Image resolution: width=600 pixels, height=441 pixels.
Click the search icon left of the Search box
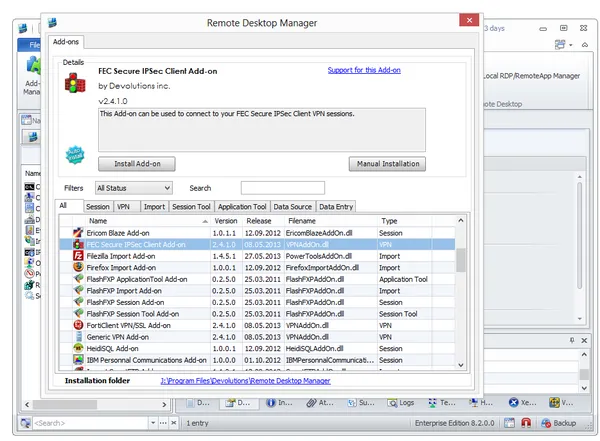(25, 423)
